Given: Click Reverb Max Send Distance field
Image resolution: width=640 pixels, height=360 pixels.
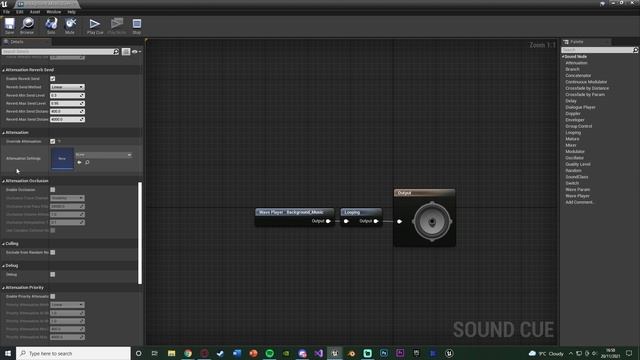Looking at the screenshot, I should coord(67,119).
